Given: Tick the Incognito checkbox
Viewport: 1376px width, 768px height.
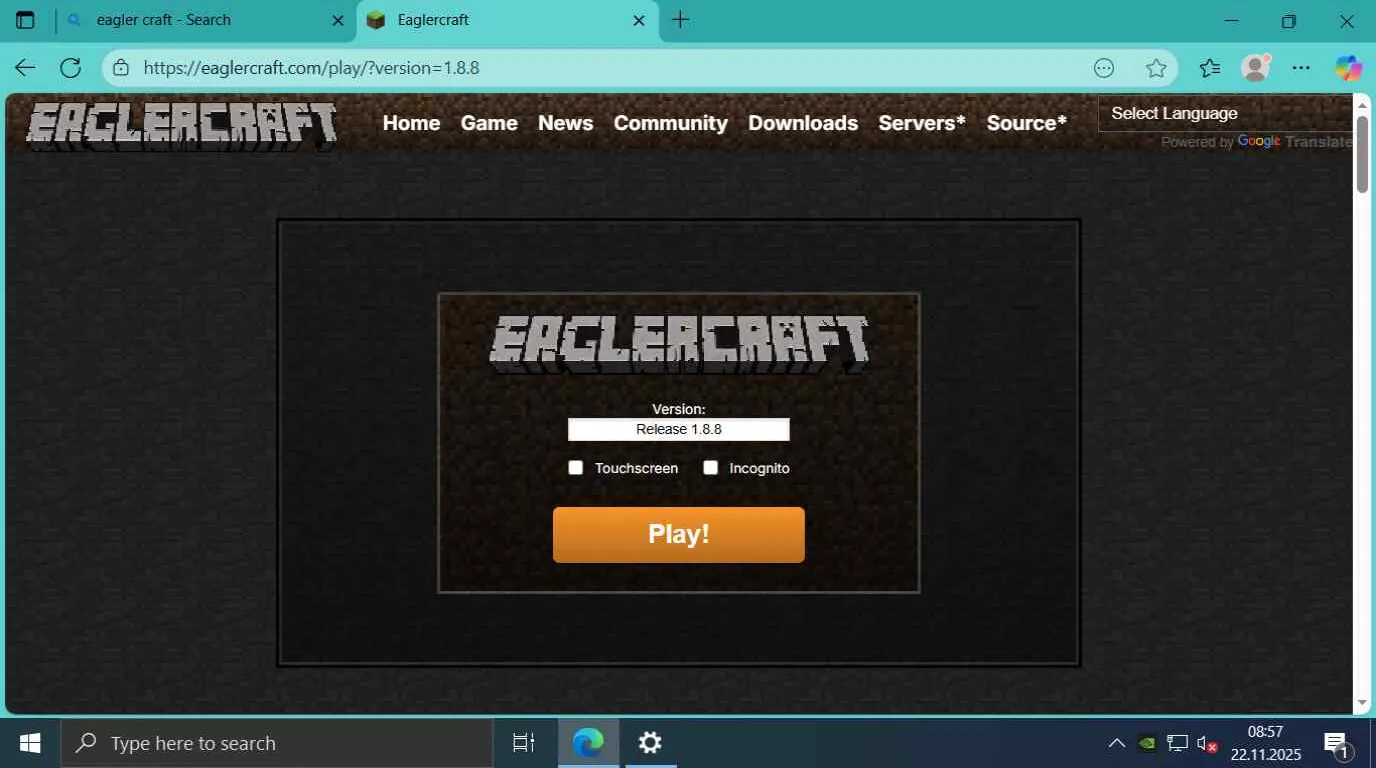Looking at the screenshot, I should coord(710,468).
